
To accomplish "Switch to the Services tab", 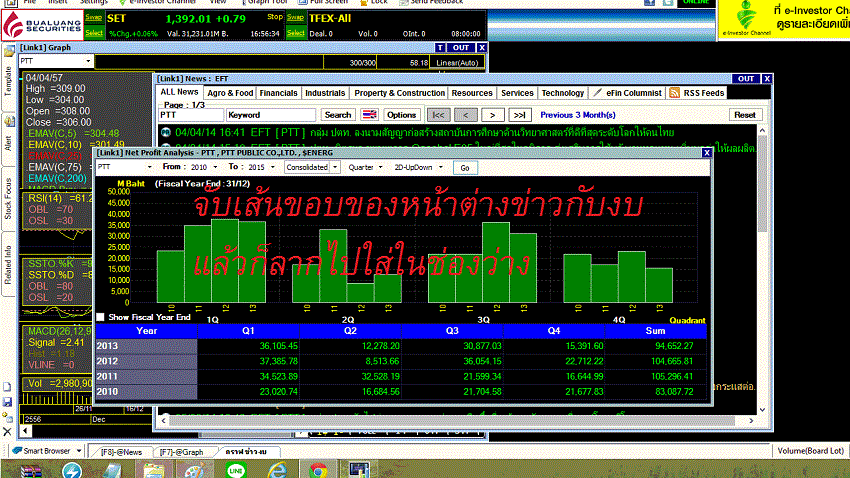I will click(x=517, y=93).
